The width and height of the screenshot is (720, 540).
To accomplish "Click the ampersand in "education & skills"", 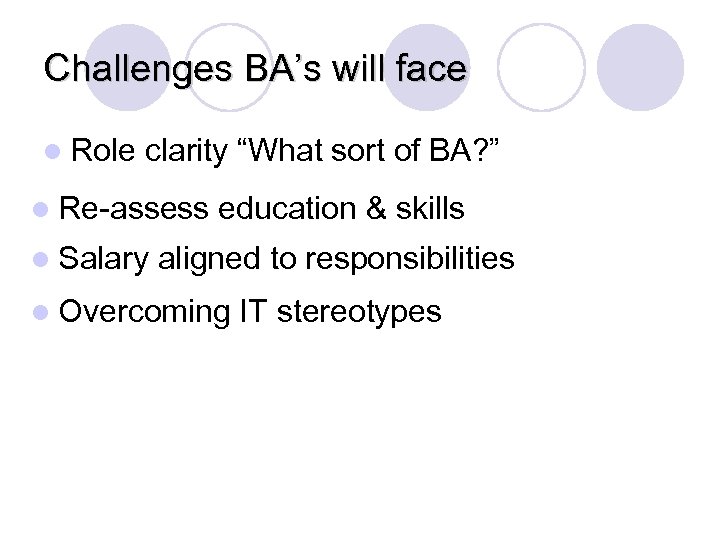I will click(375, 209).
